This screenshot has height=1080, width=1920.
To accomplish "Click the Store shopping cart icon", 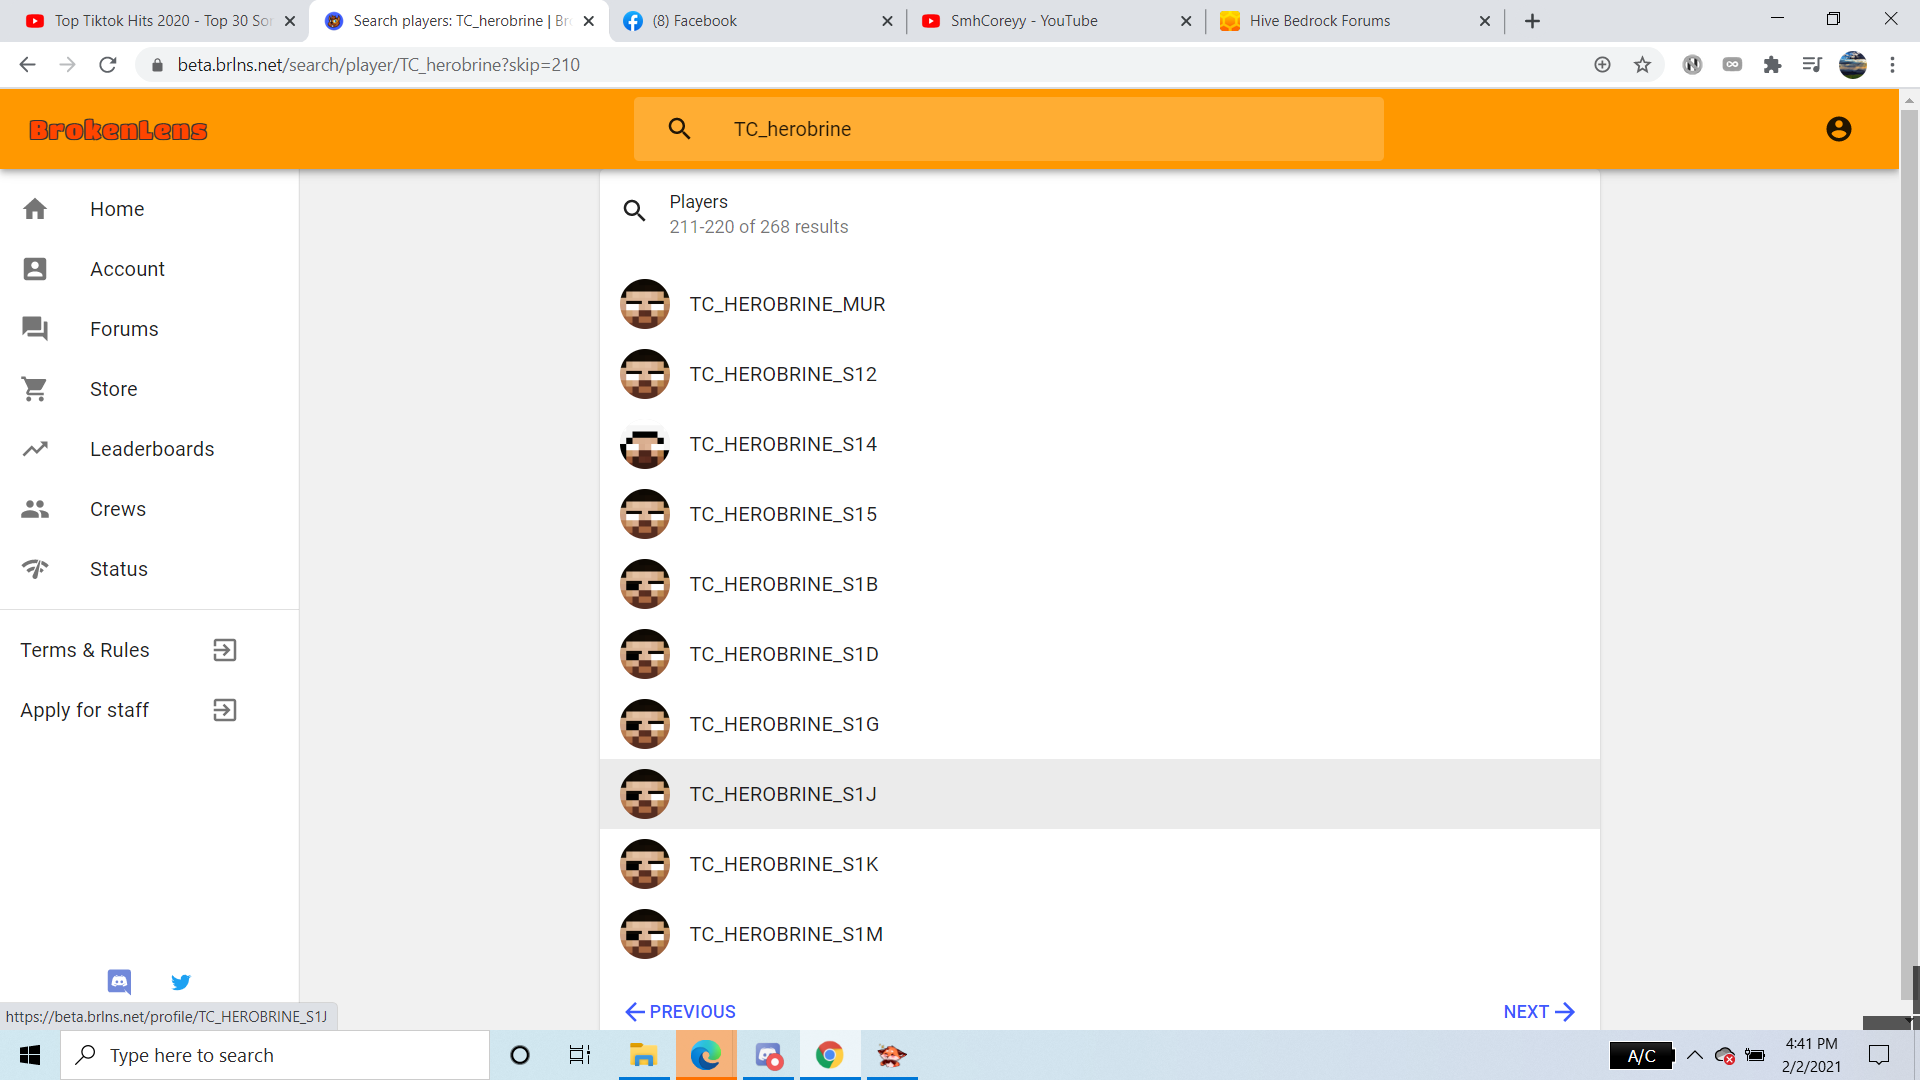I will tap(35, 389).
